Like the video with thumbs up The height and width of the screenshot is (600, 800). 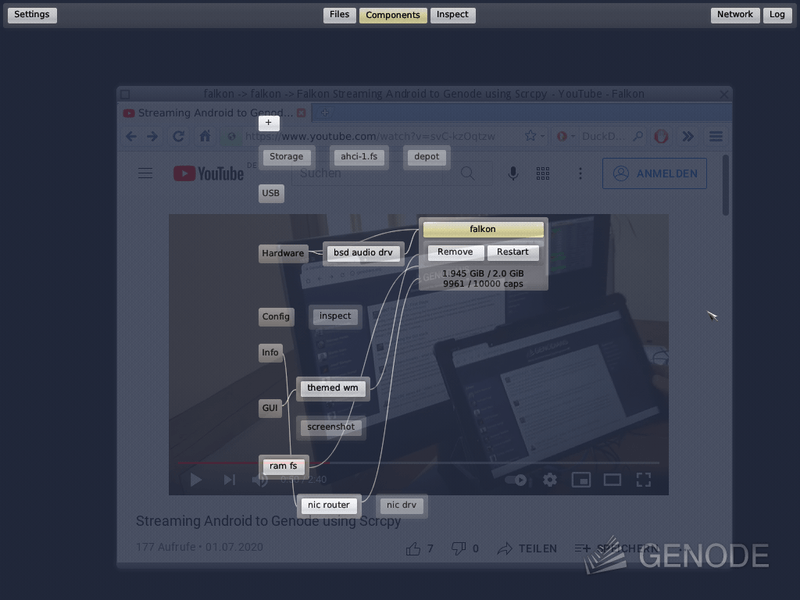tap(413, 548)
